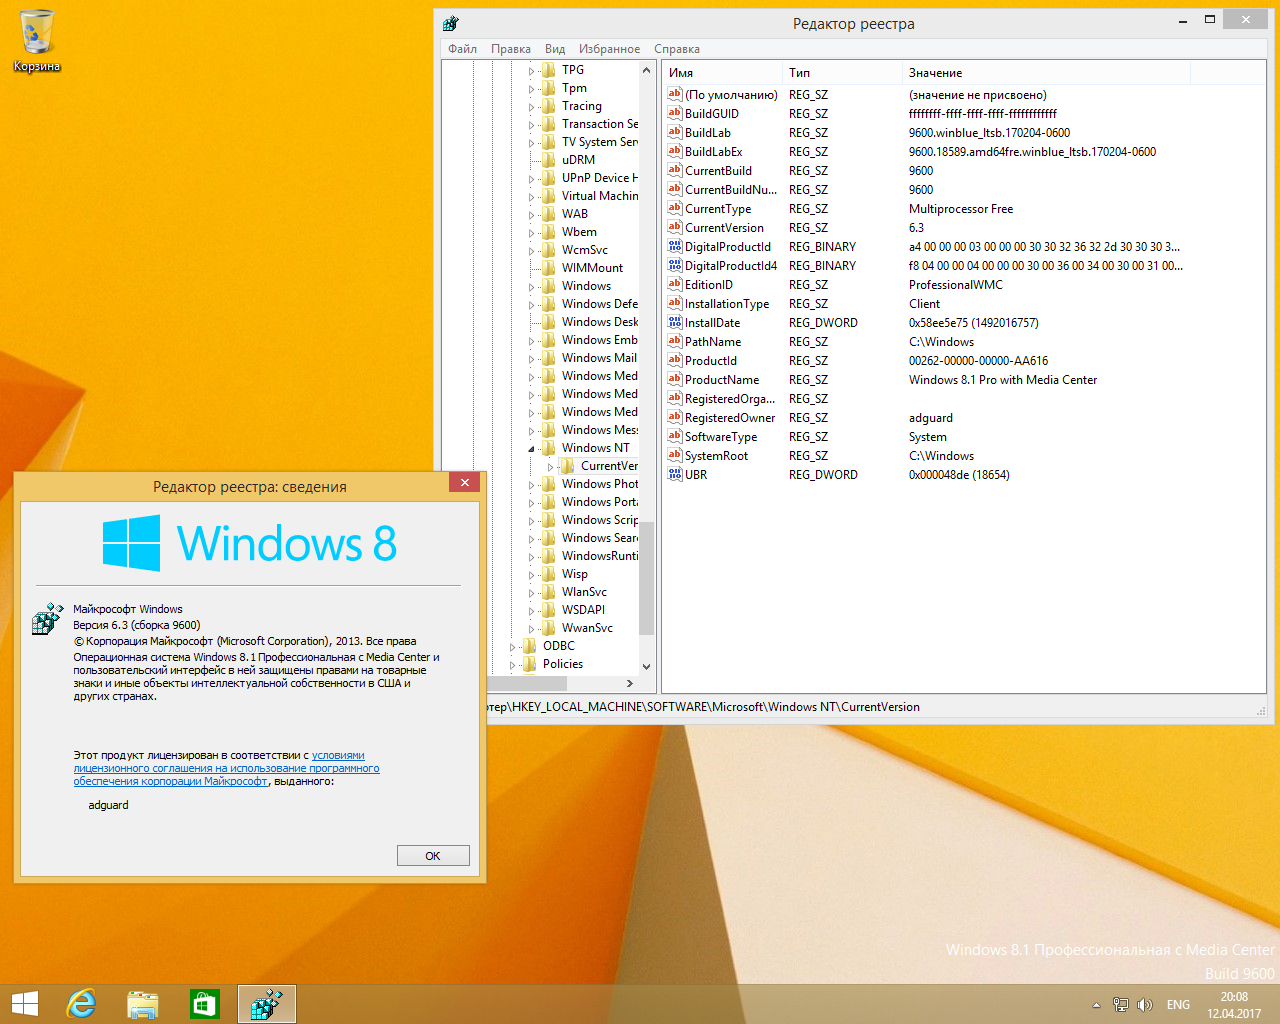Click the Wbem folder icon
The width and height of the screenshot is (1280, 1024).
548,231
